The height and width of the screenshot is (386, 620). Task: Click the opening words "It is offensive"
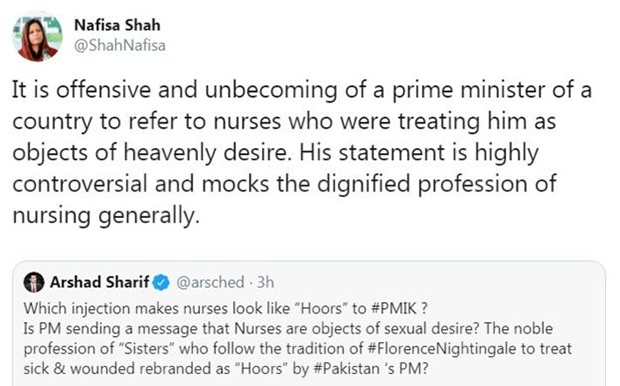[x=81, y=90]
